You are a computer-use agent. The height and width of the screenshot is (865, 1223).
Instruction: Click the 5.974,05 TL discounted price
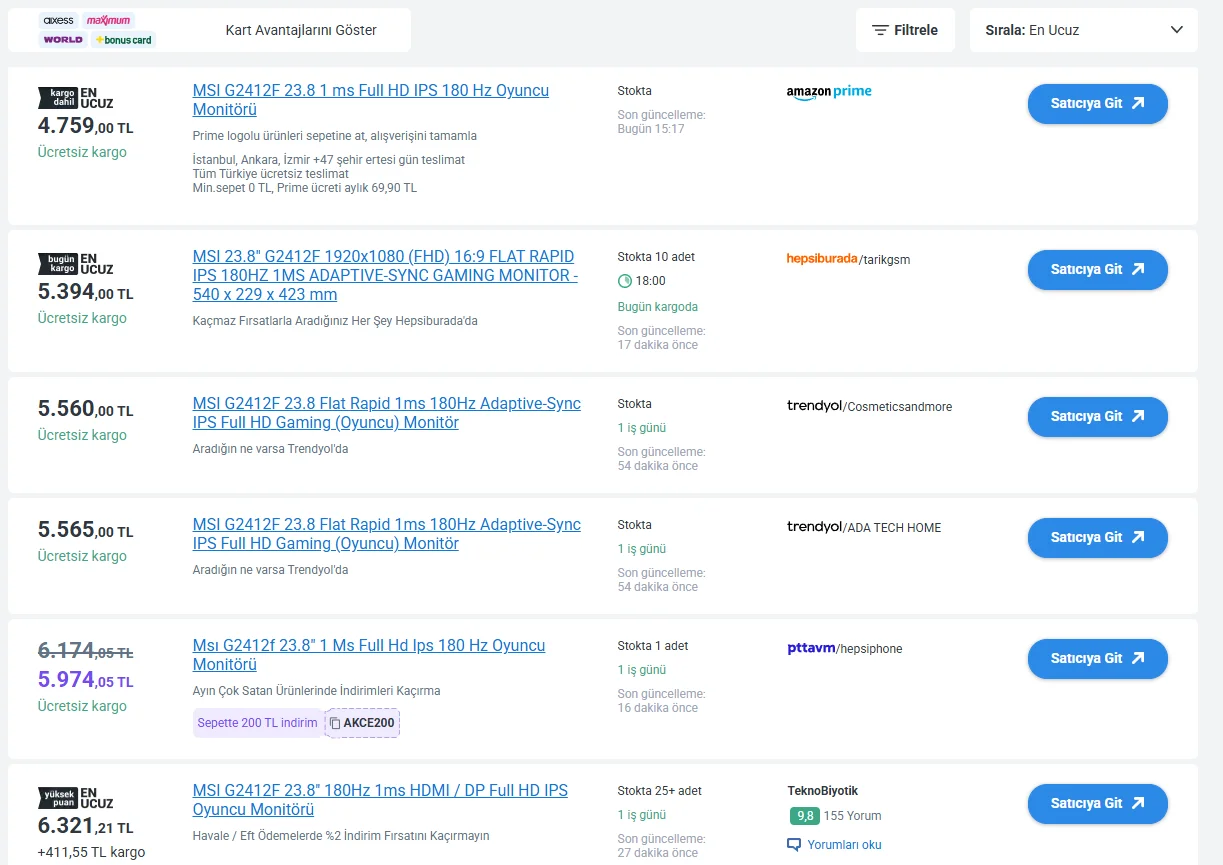tap(85, 680)
